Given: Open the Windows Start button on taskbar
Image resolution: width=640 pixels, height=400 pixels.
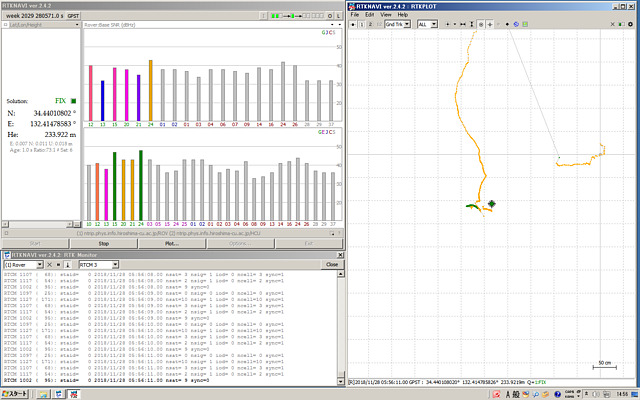Looking at the screenshot, I should 15,394.
